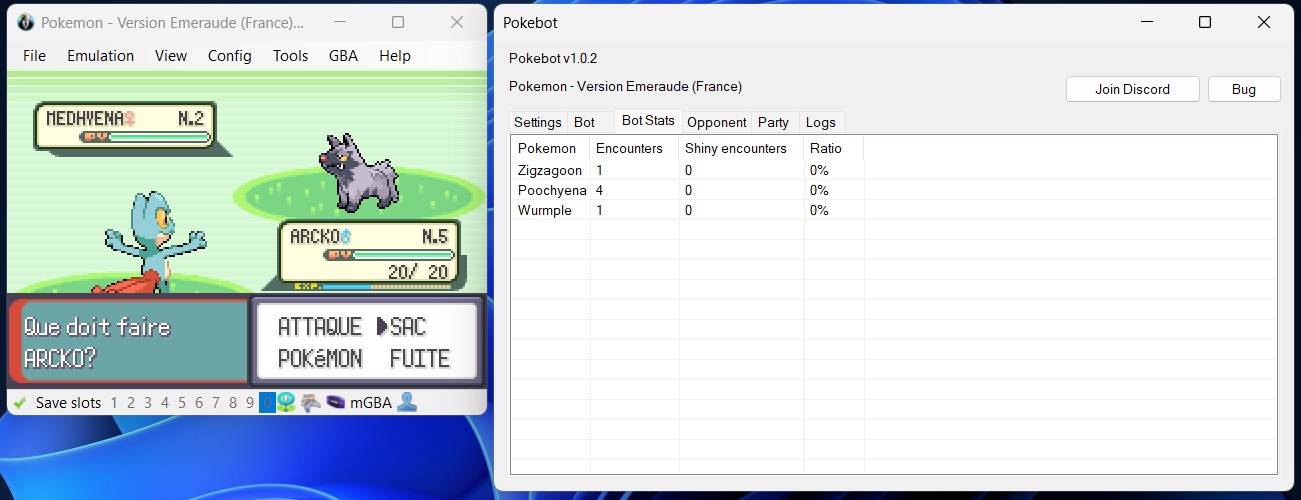1301x500 pixels.
Task: Select save slot 5
Action: click(182, 403)
